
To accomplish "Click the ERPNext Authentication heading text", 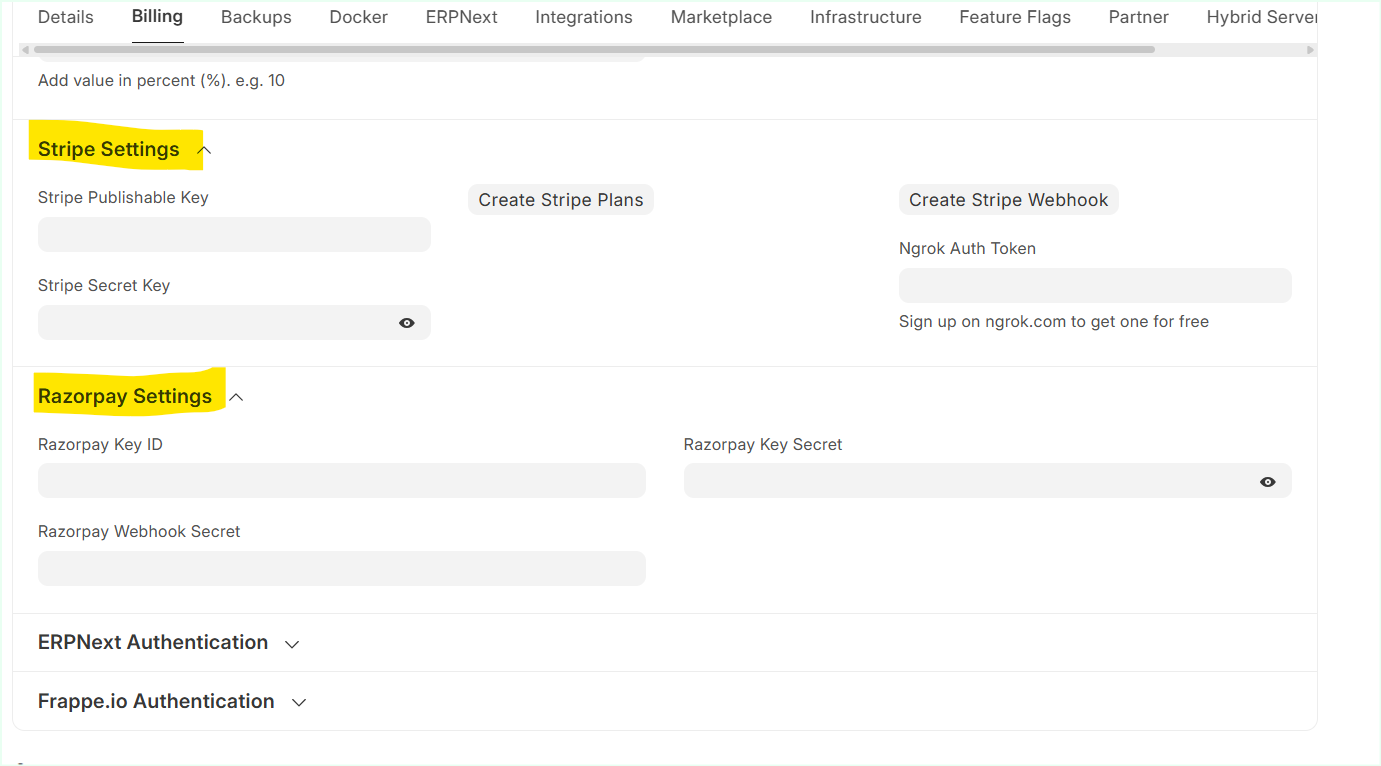I will pos(153,642).
